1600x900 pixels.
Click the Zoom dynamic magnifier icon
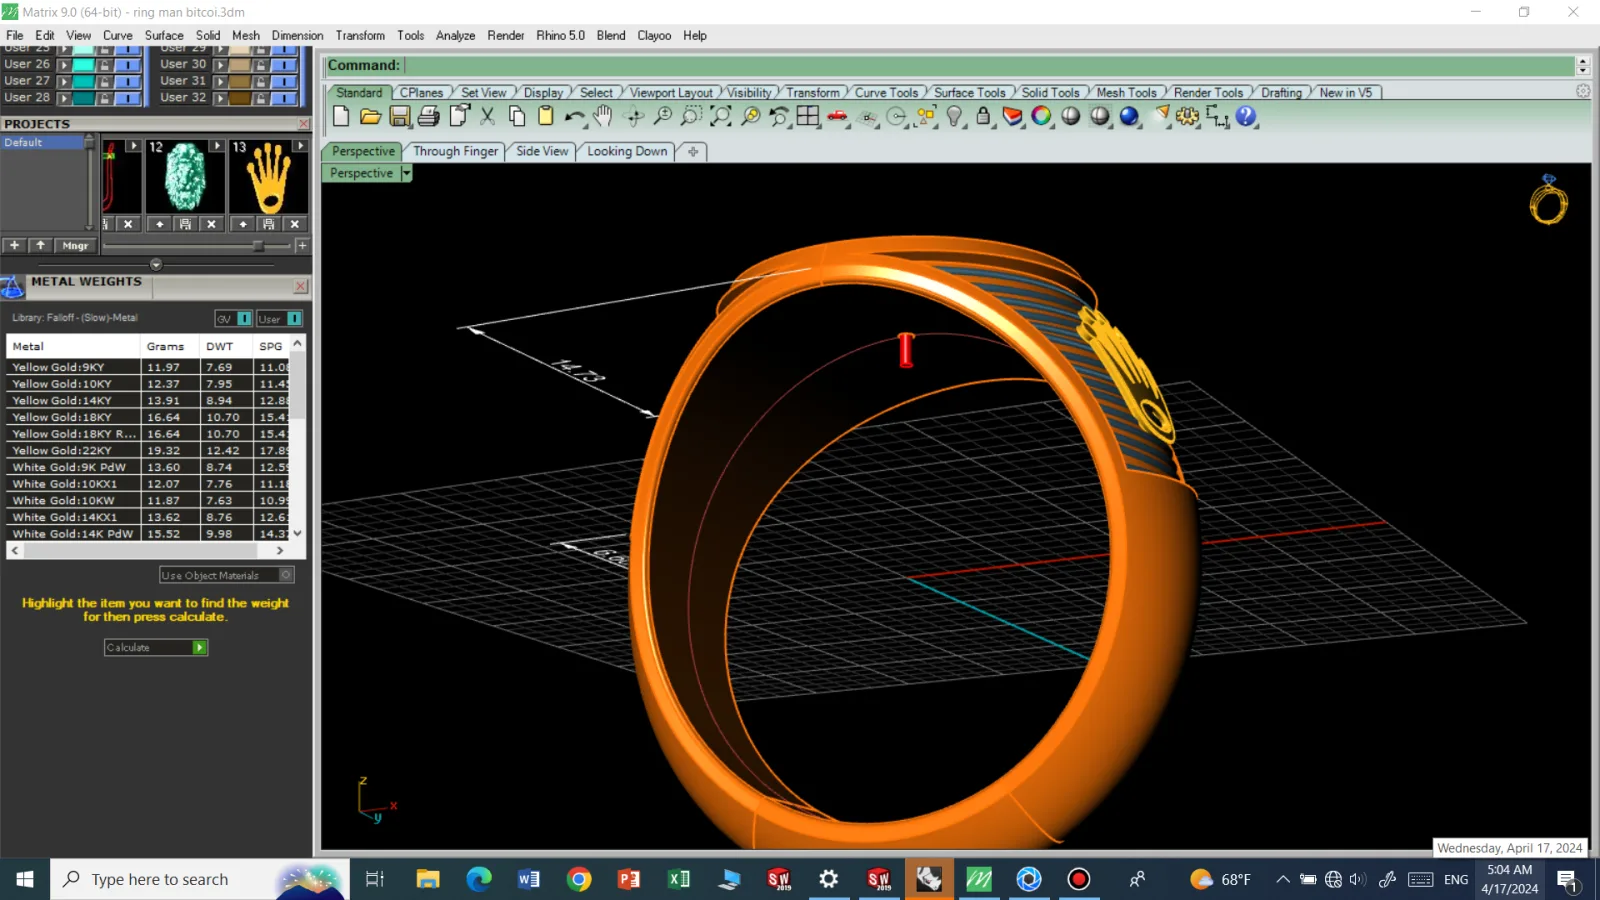click(662, 116)
